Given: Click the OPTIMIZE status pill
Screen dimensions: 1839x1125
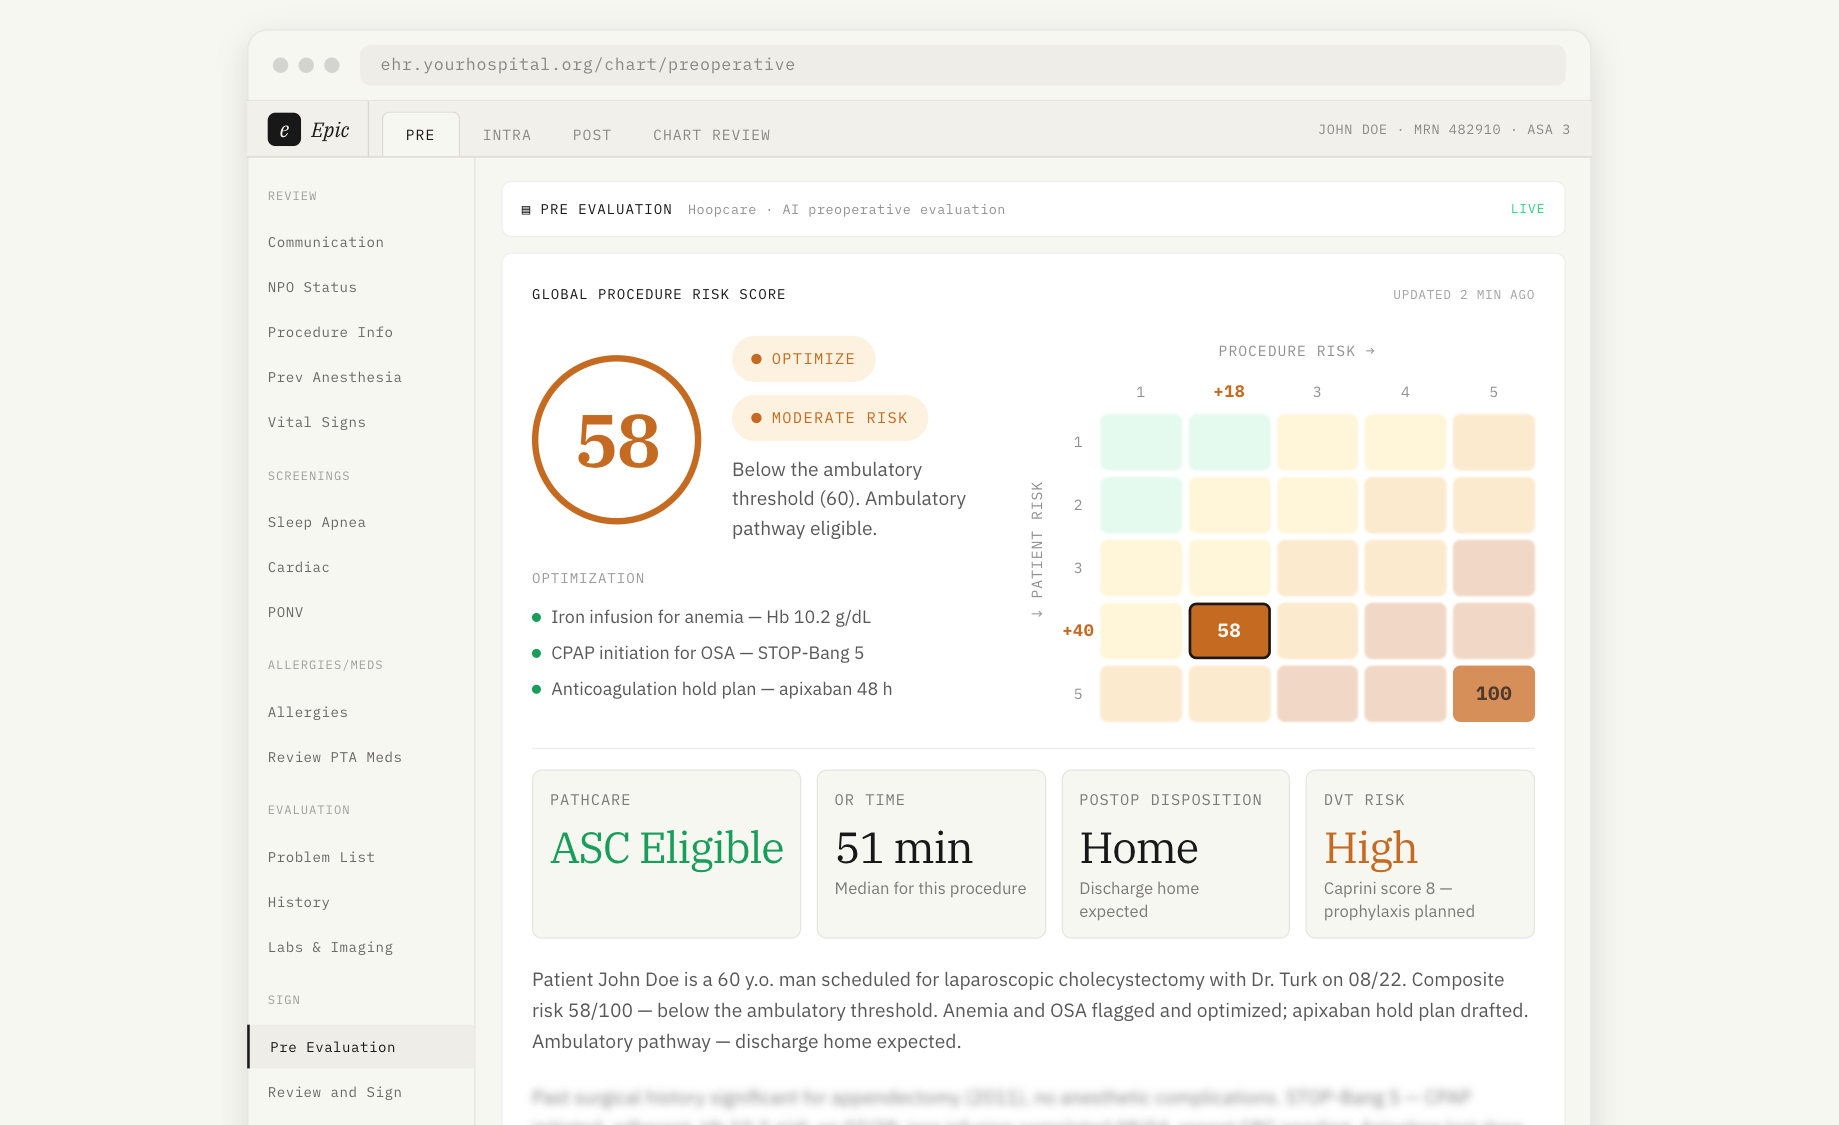Looking at the screenshot, I should [803, 359].
